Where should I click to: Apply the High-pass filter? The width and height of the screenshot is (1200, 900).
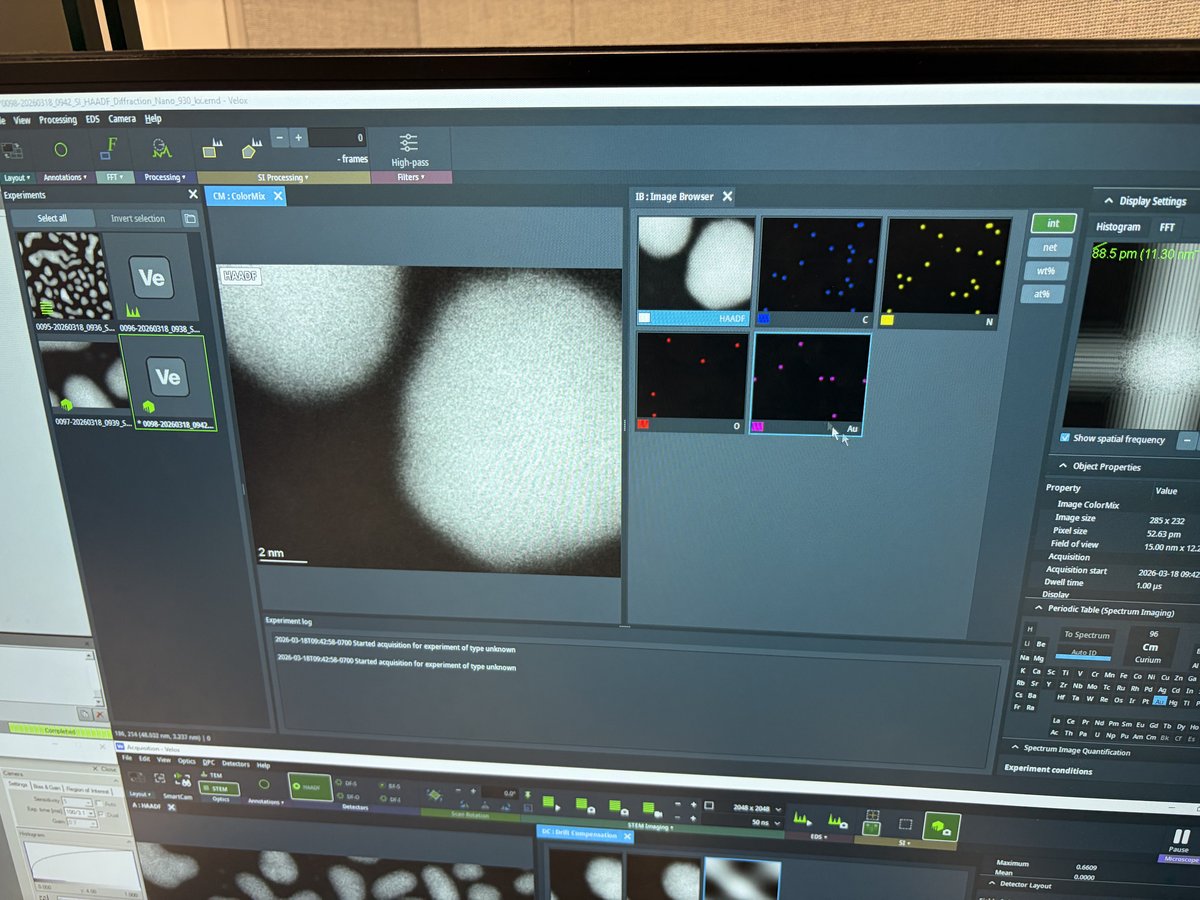409,149
